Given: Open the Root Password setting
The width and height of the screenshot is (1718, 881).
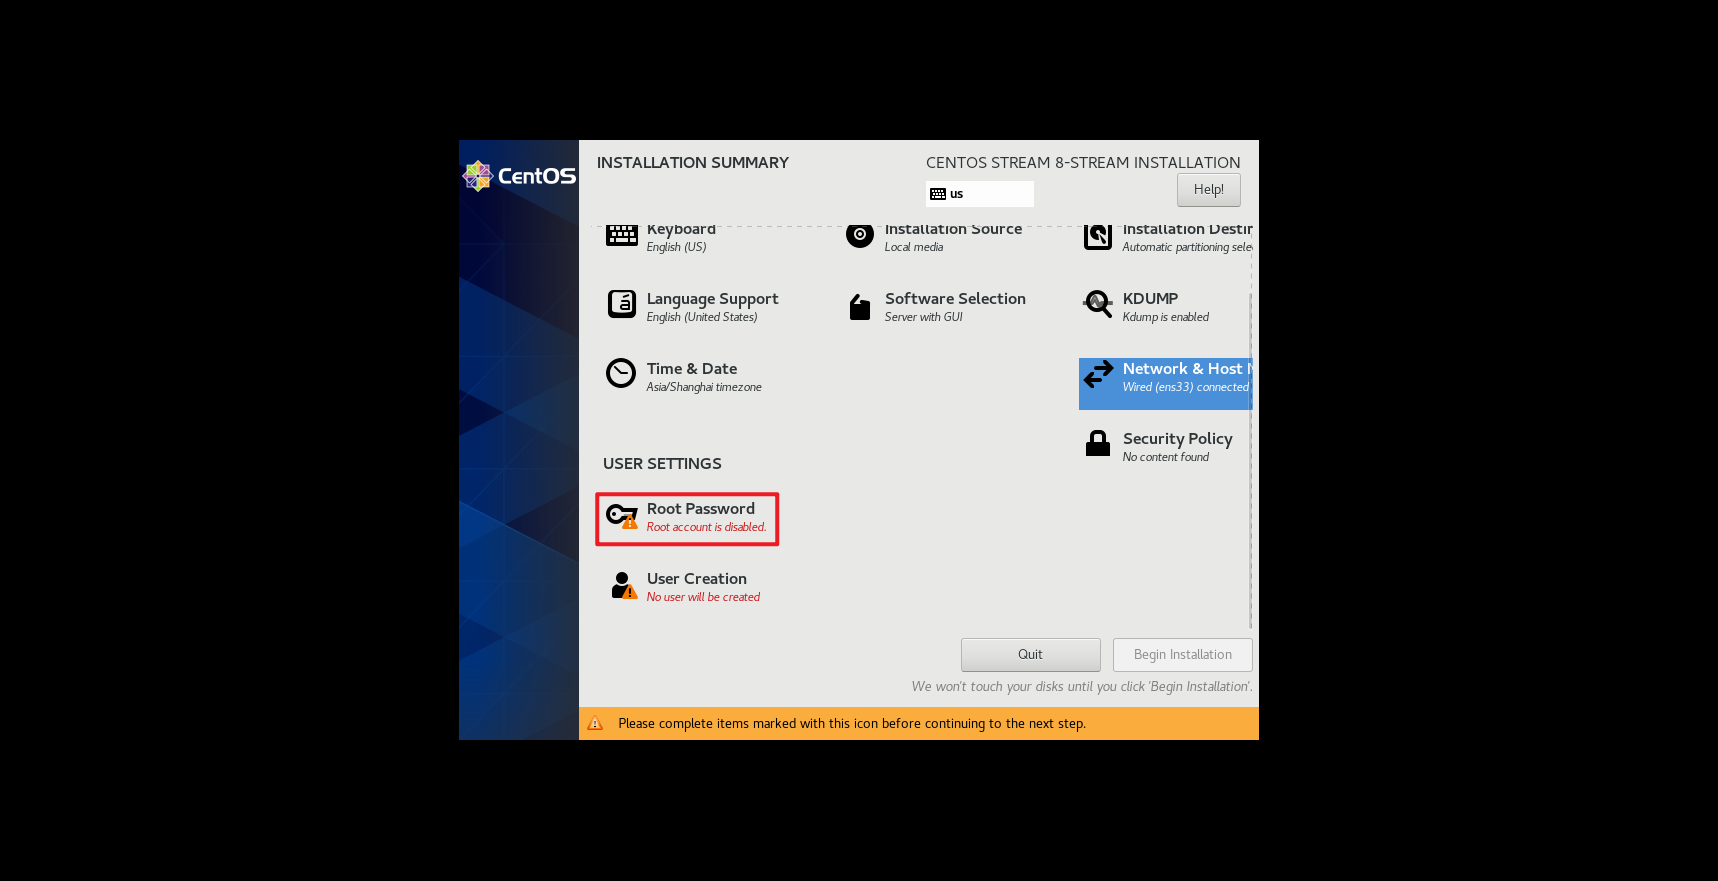Looking at the screenshot, I should tap(687, 518).
